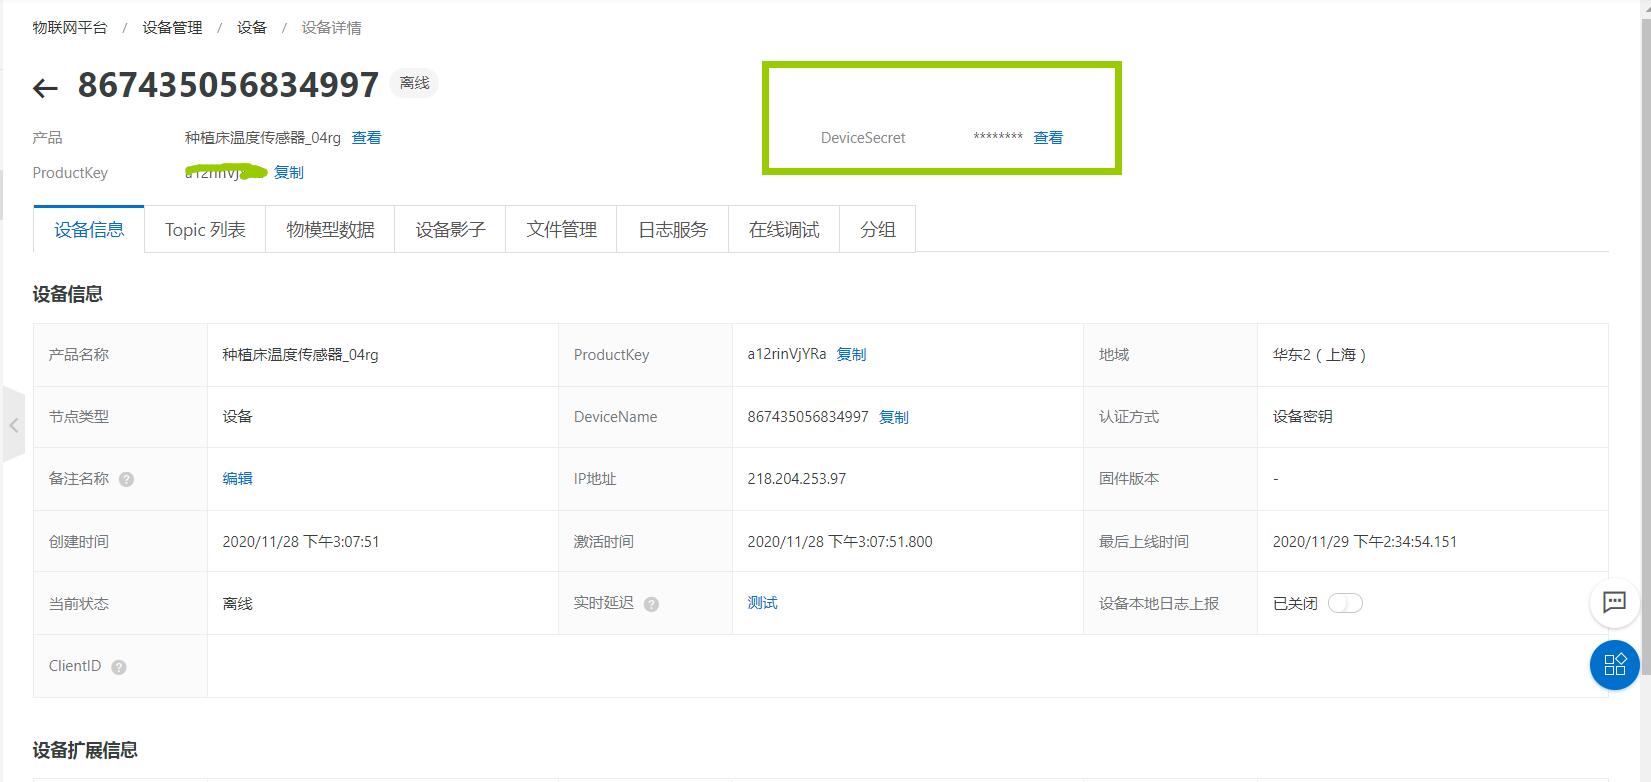Image resolution: width=1651 pixels, height=782 pixels.
Task: Open the 在线调试 tab
Action: [x=783, y=230]
